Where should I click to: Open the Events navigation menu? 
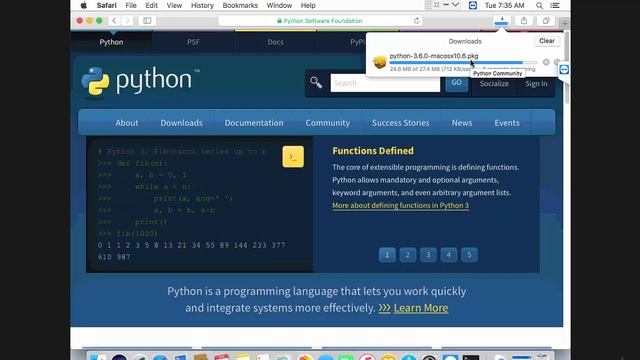(507, 123)
